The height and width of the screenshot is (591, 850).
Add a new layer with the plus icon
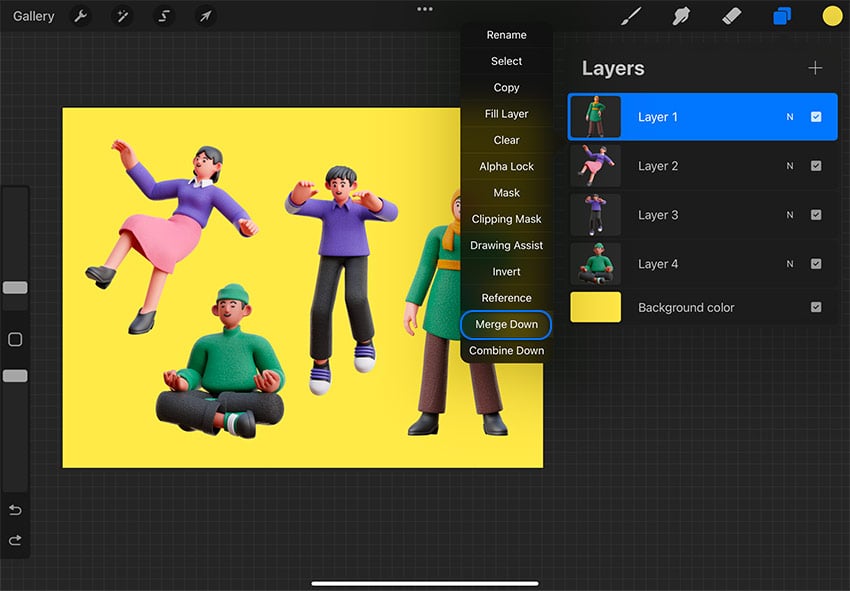pyautogui.click(x=816, y=68)
